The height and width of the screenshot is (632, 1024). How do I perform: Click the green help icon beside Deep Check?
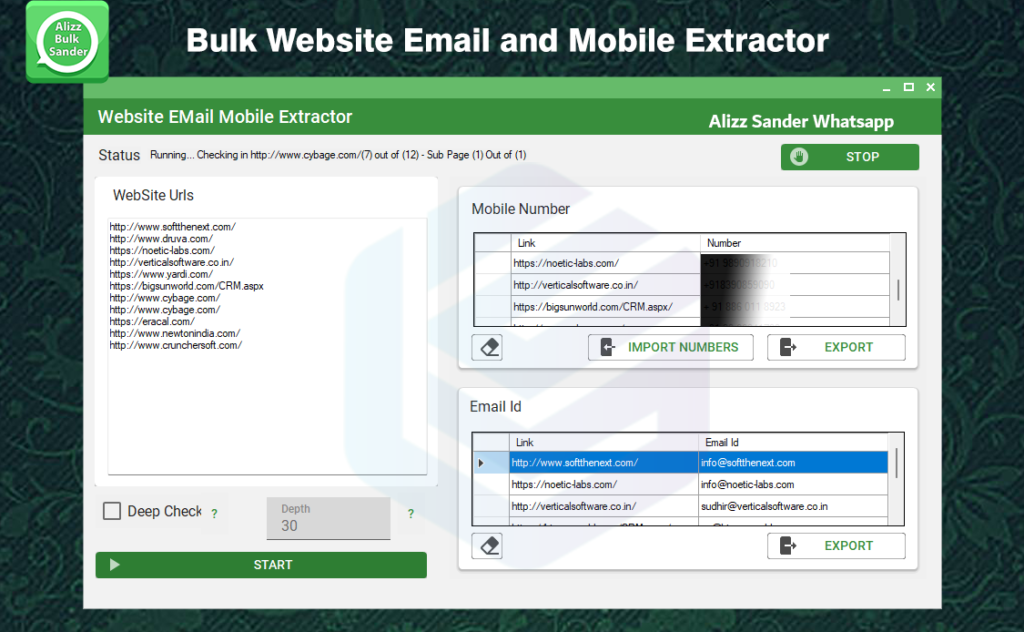pos(214,513)
